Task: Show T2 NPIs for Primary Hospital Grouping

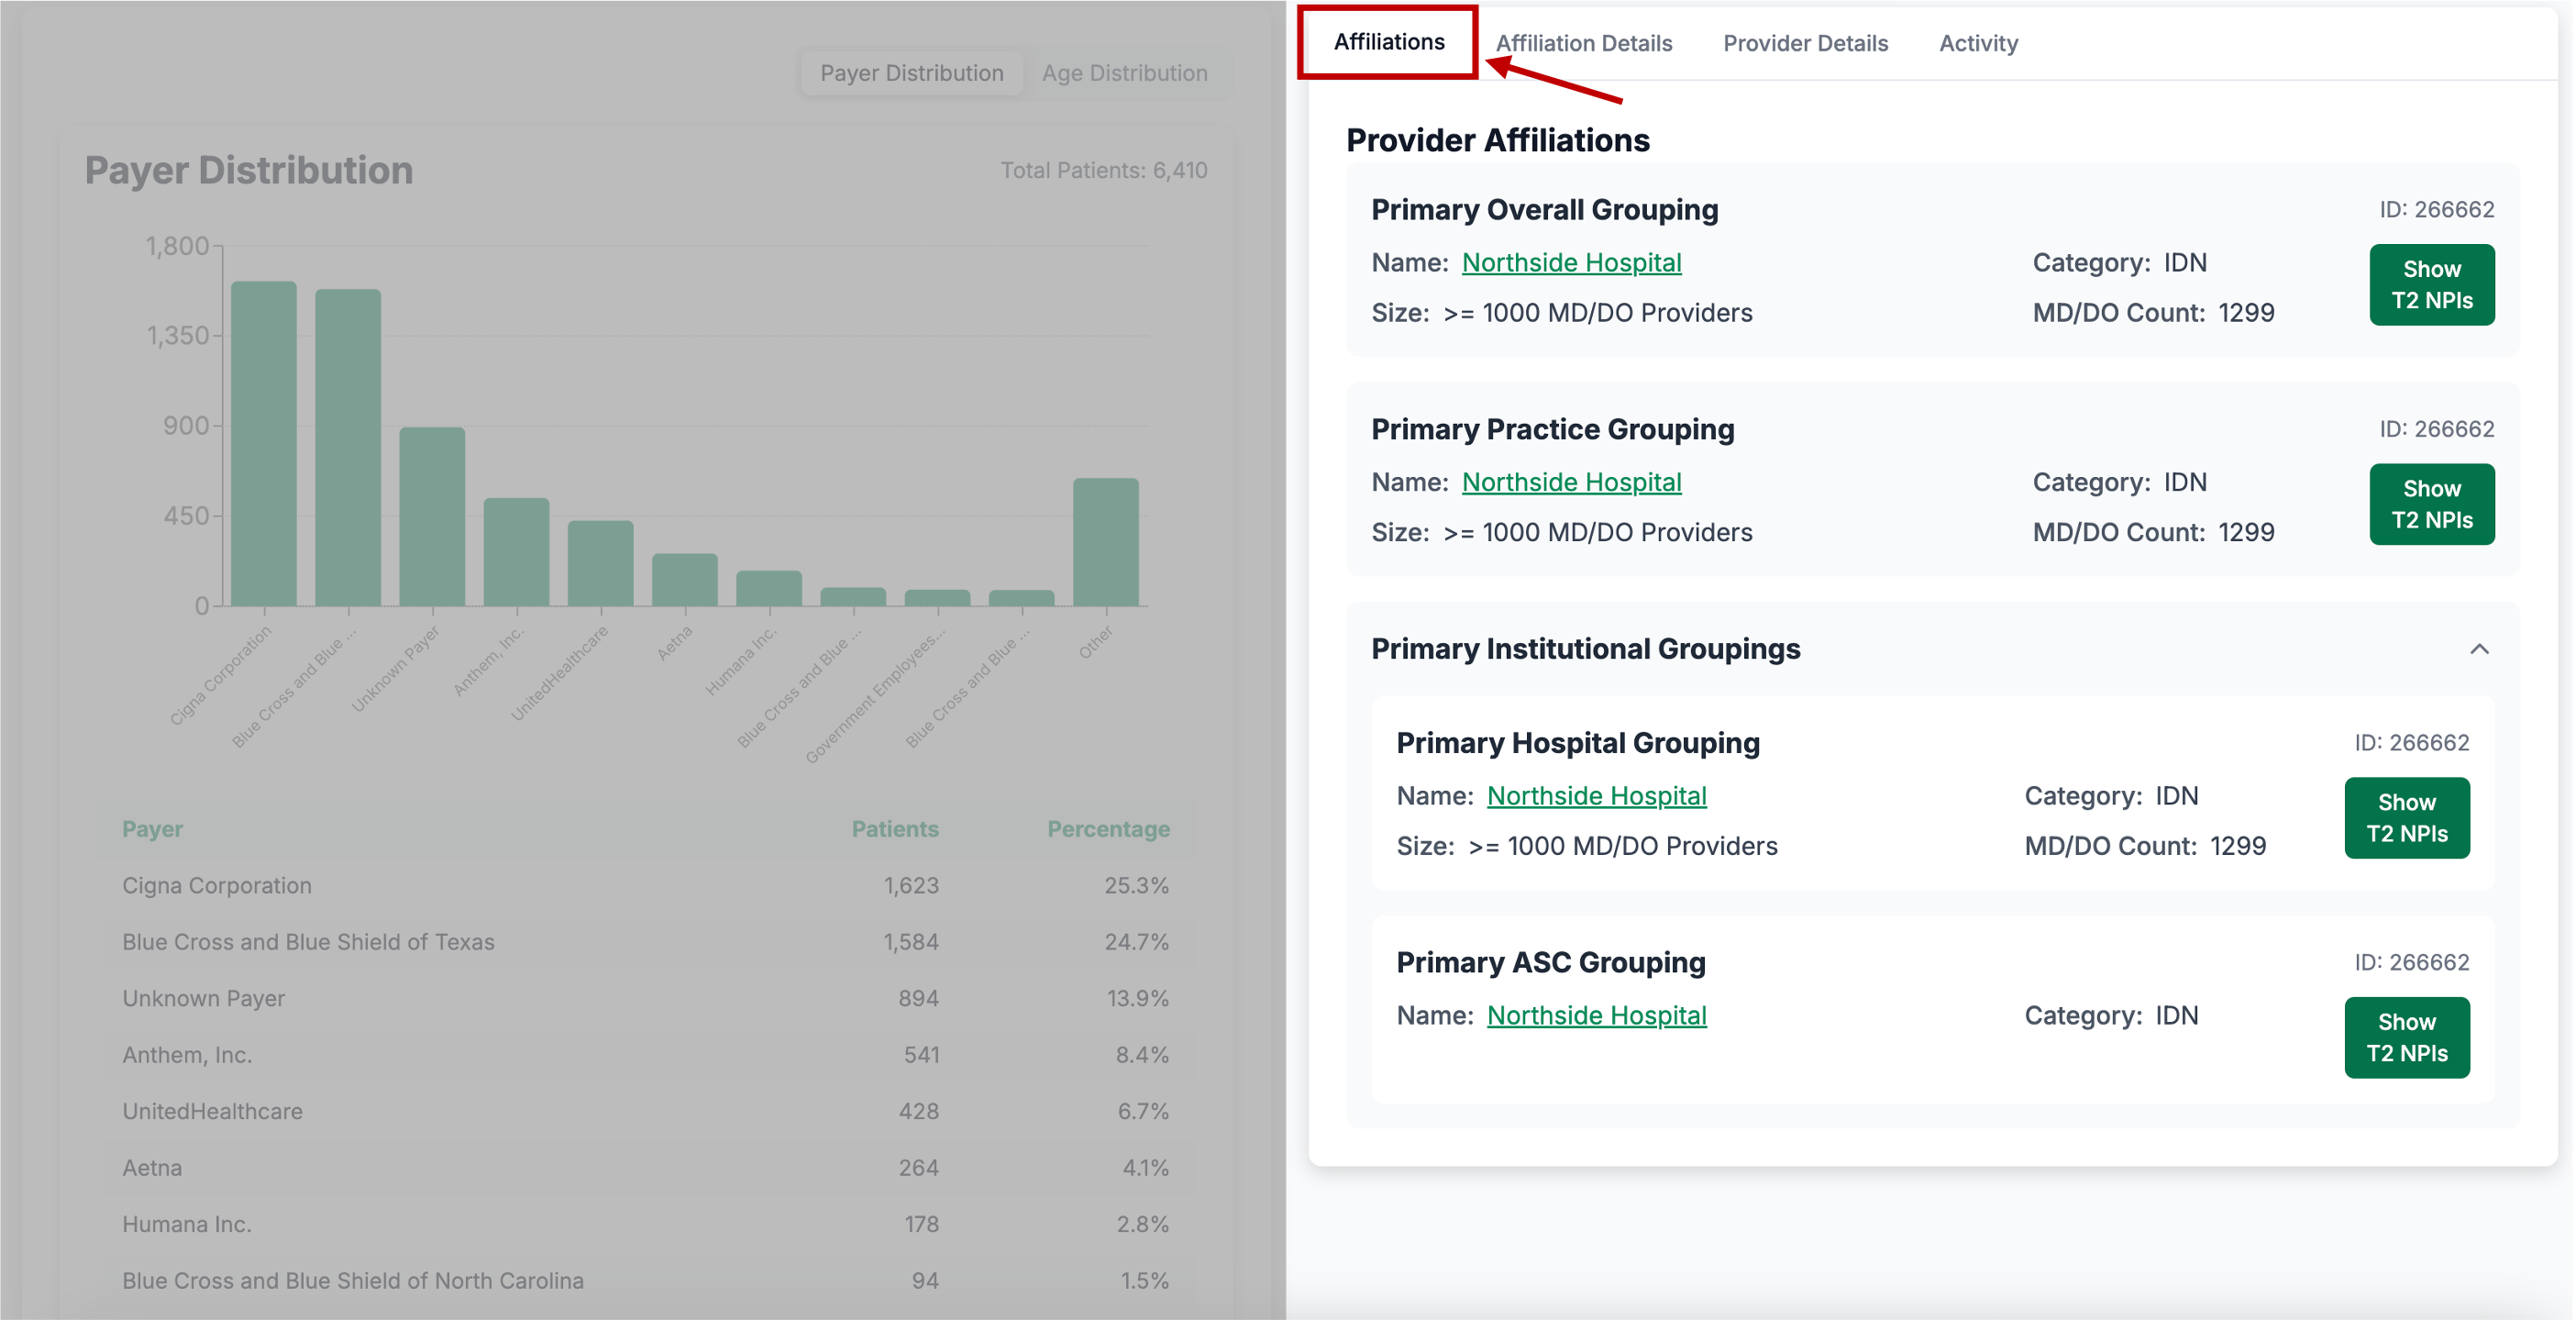Action: [2405, 818]
